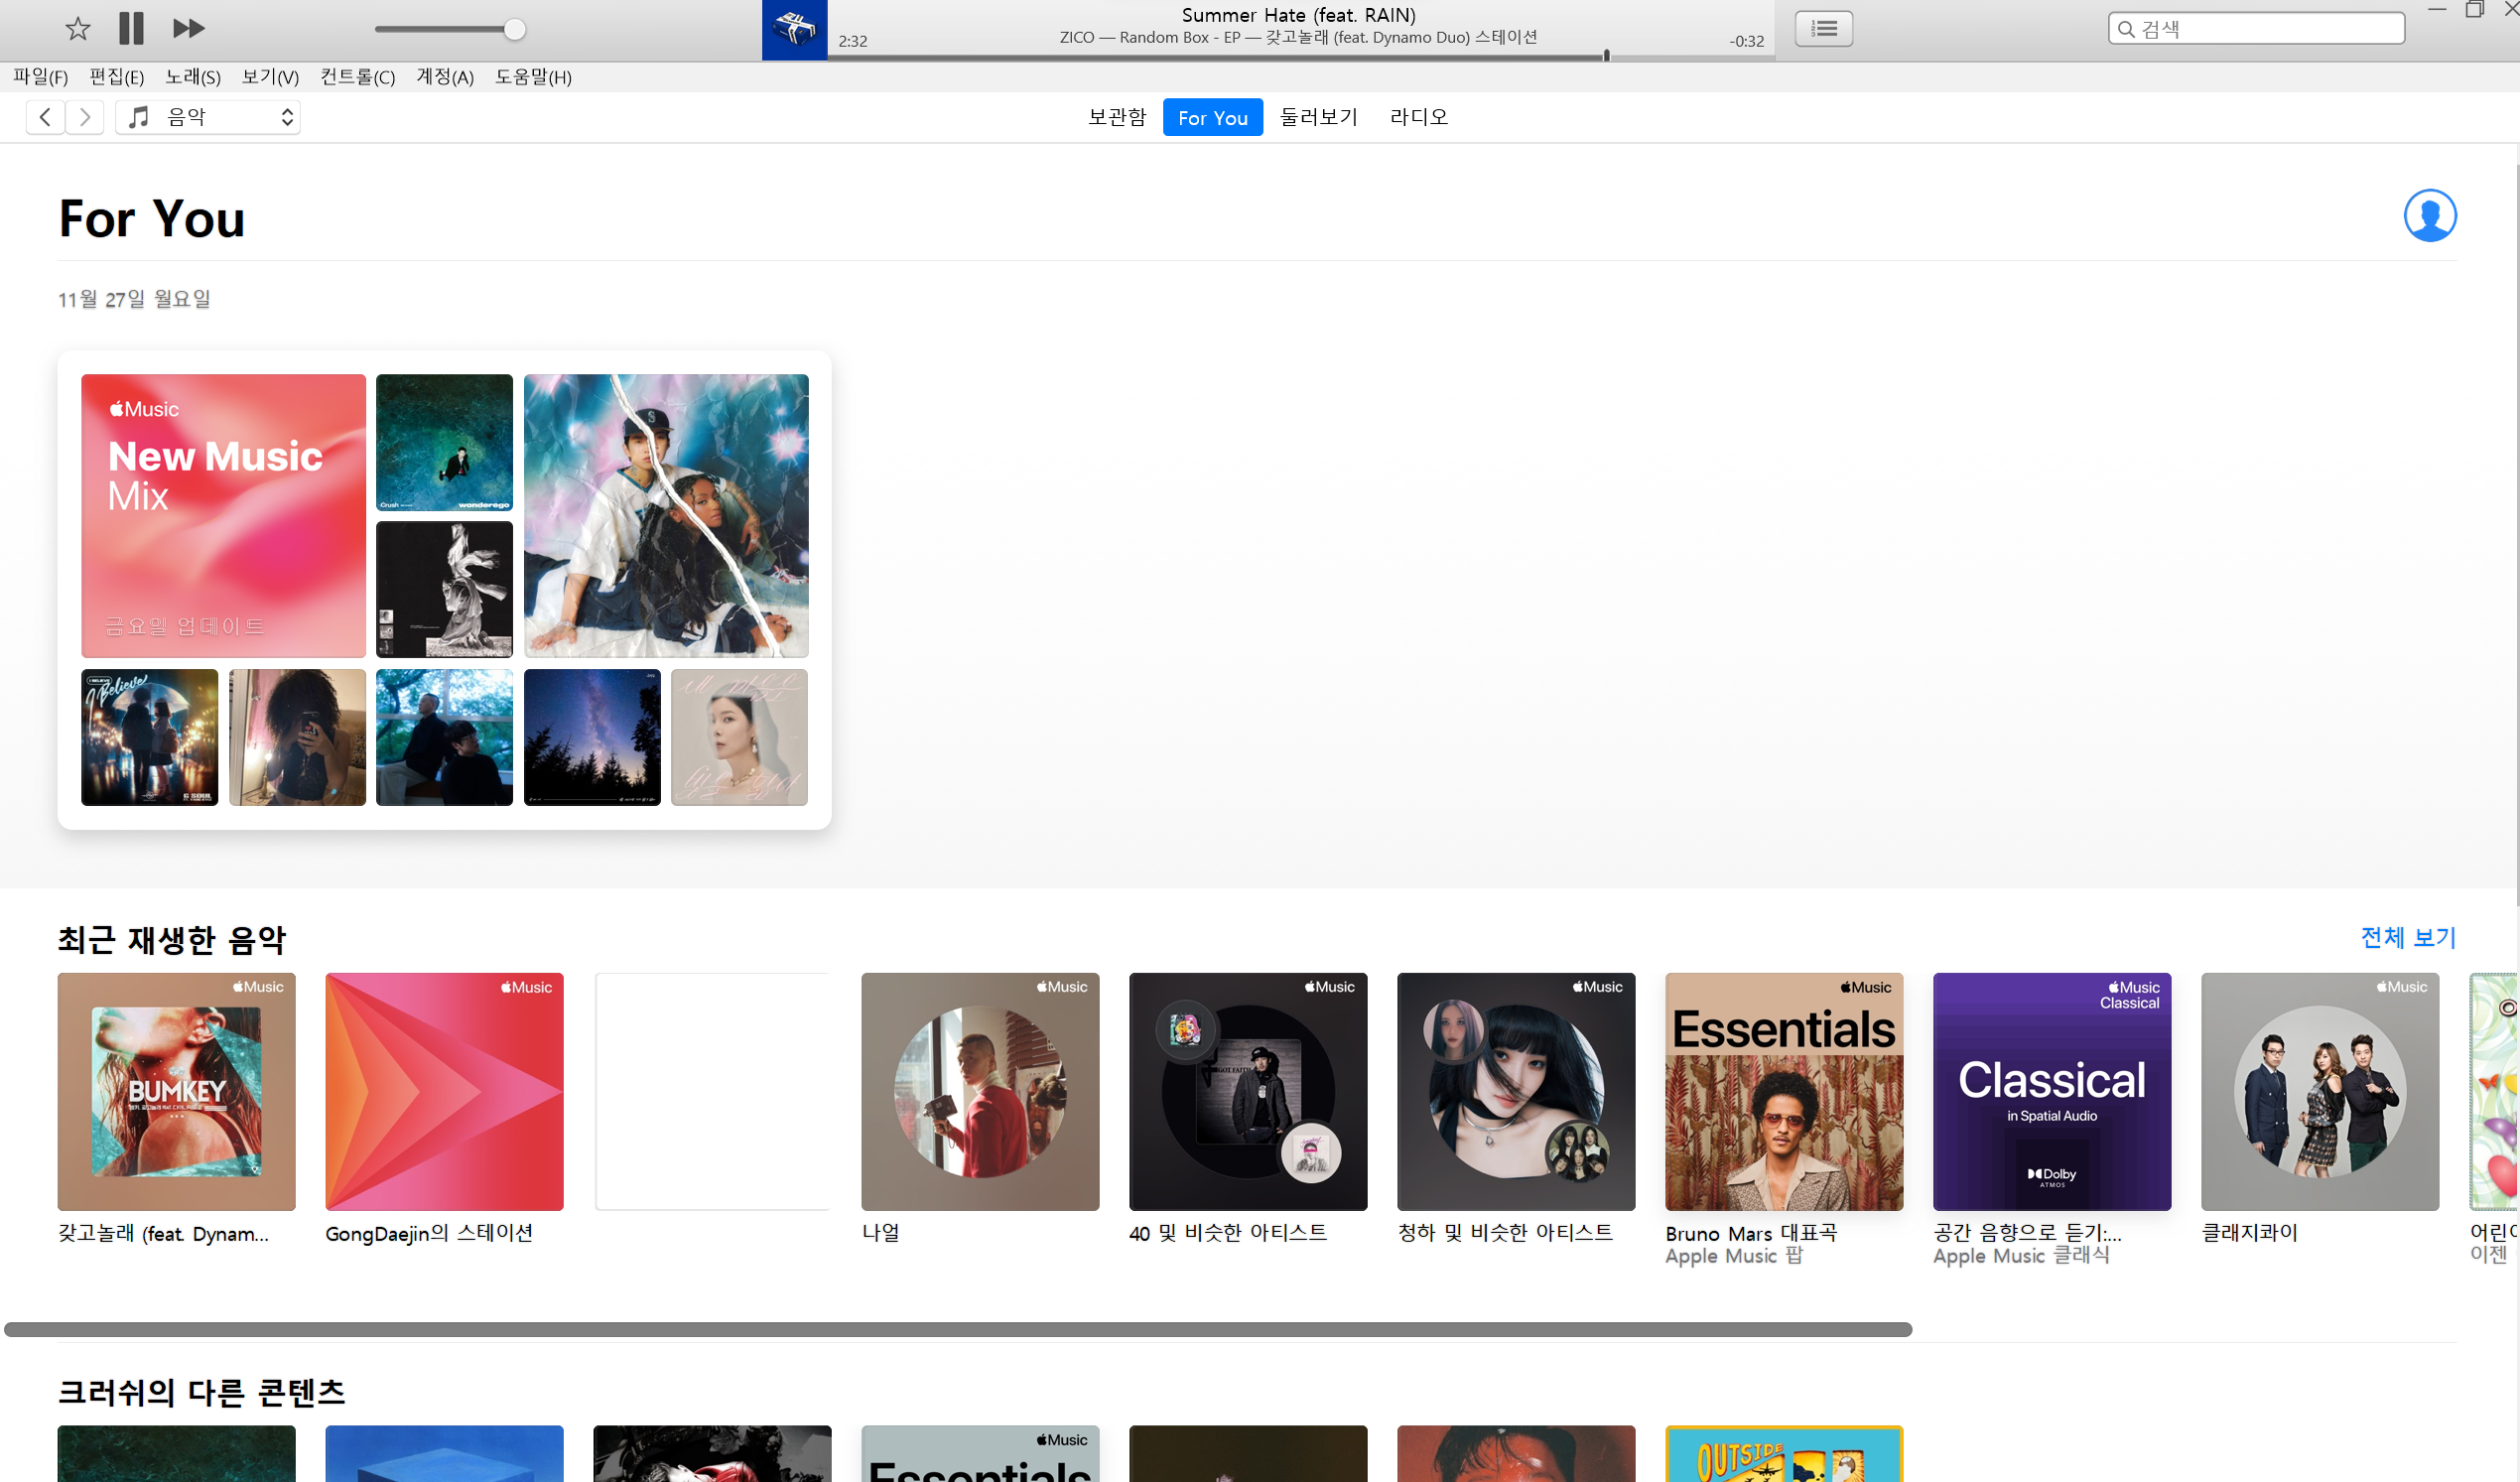2520x1482 pixels.
Task: Open the two men in forest cover
Action: (x=444, y=737)
